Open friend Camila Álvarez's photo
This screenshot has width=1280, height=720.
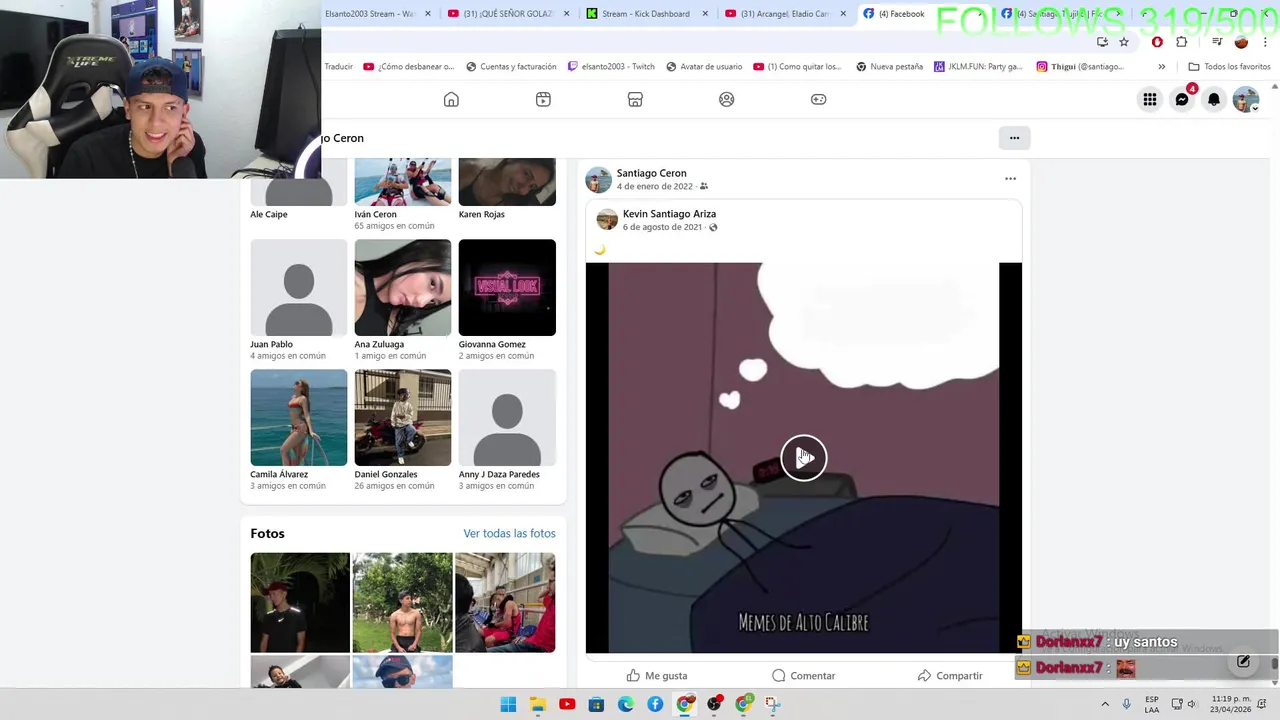(x=298, y=417)
